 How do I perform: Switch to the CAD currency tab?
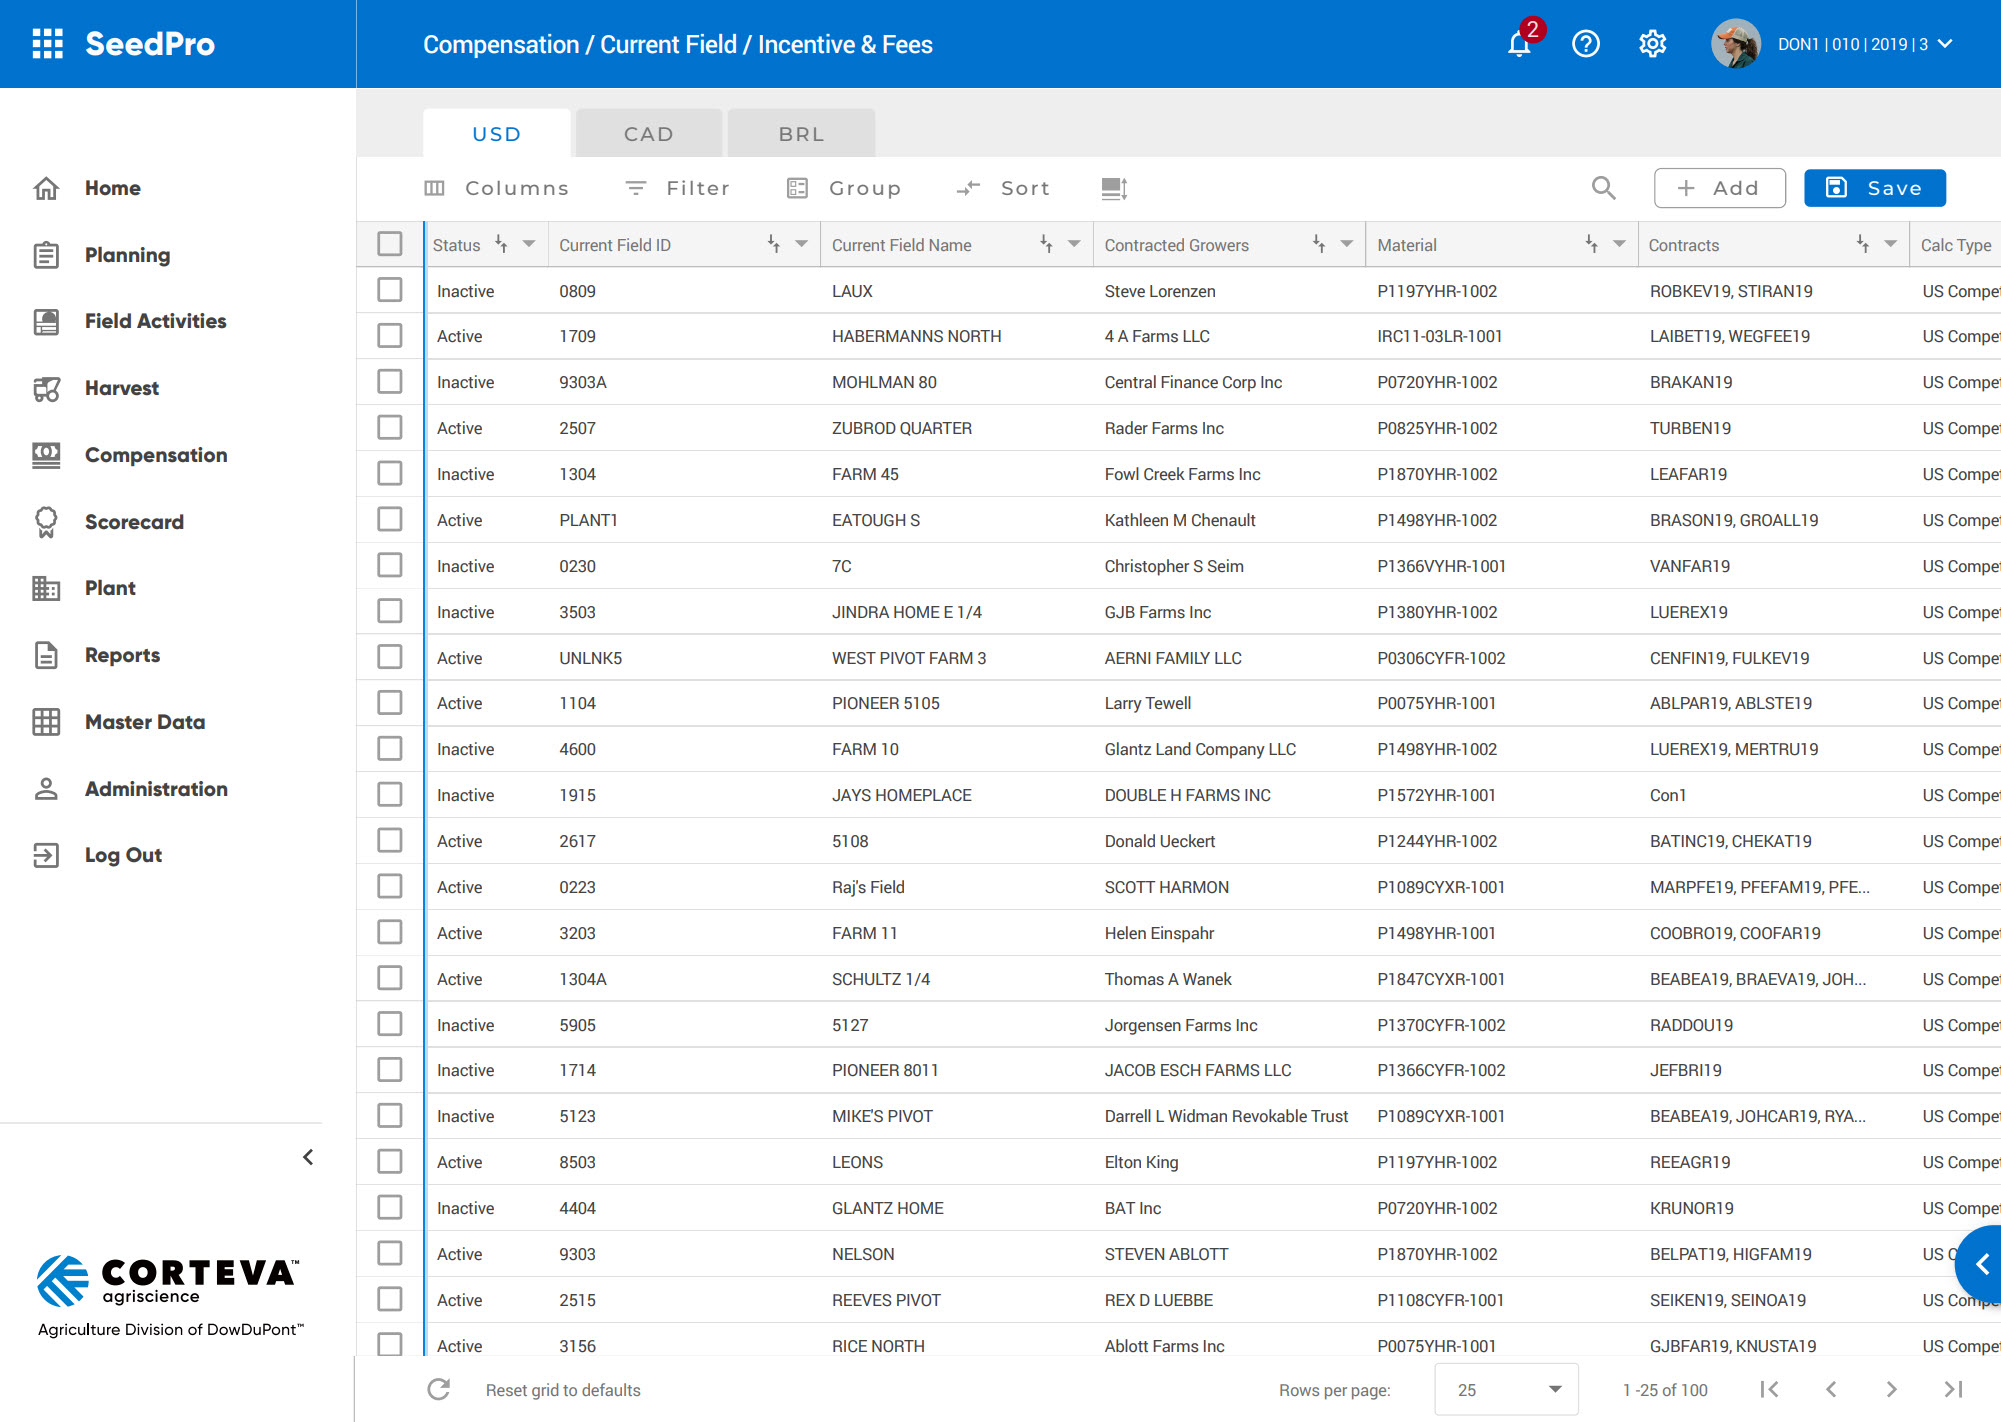[648, 134]
